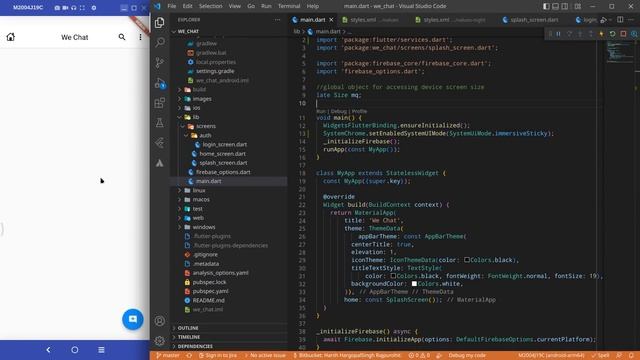640x360 pixels.
Task: Open pubspec.yaml in explorer
Action: [x=210, y=291]
